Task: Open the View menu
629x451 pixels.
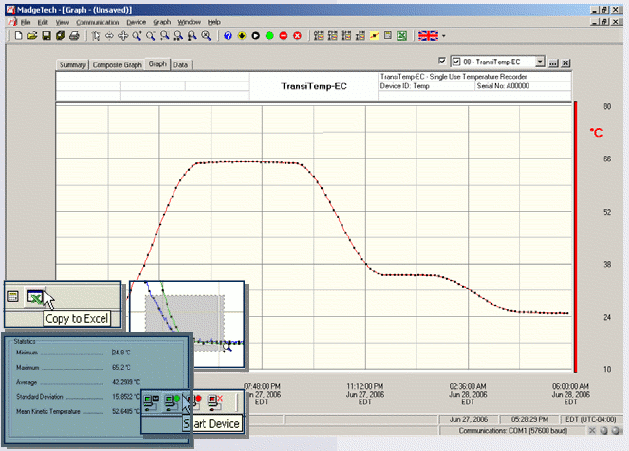Action: point(62,22)
